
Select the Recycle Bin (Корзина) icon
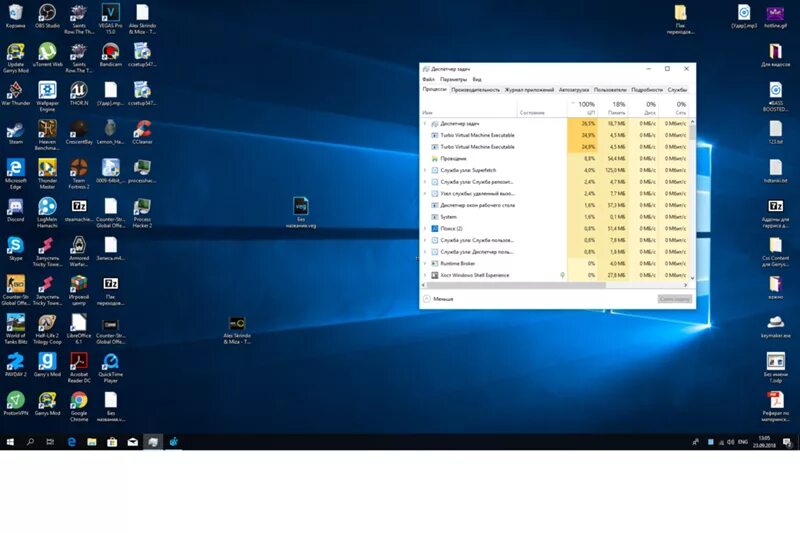click(x=16, y=16)
